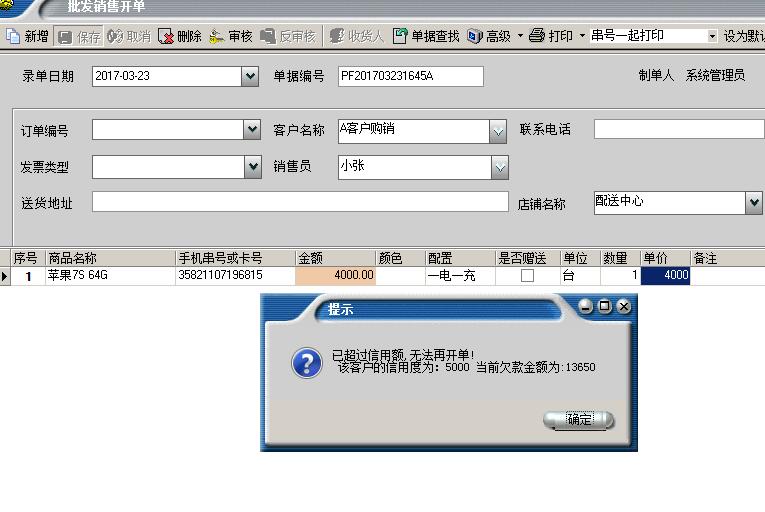This screenshot has height=512, width=765.
Task: Expand the 打印 dropdown arrow
Action: click(582, 36)
